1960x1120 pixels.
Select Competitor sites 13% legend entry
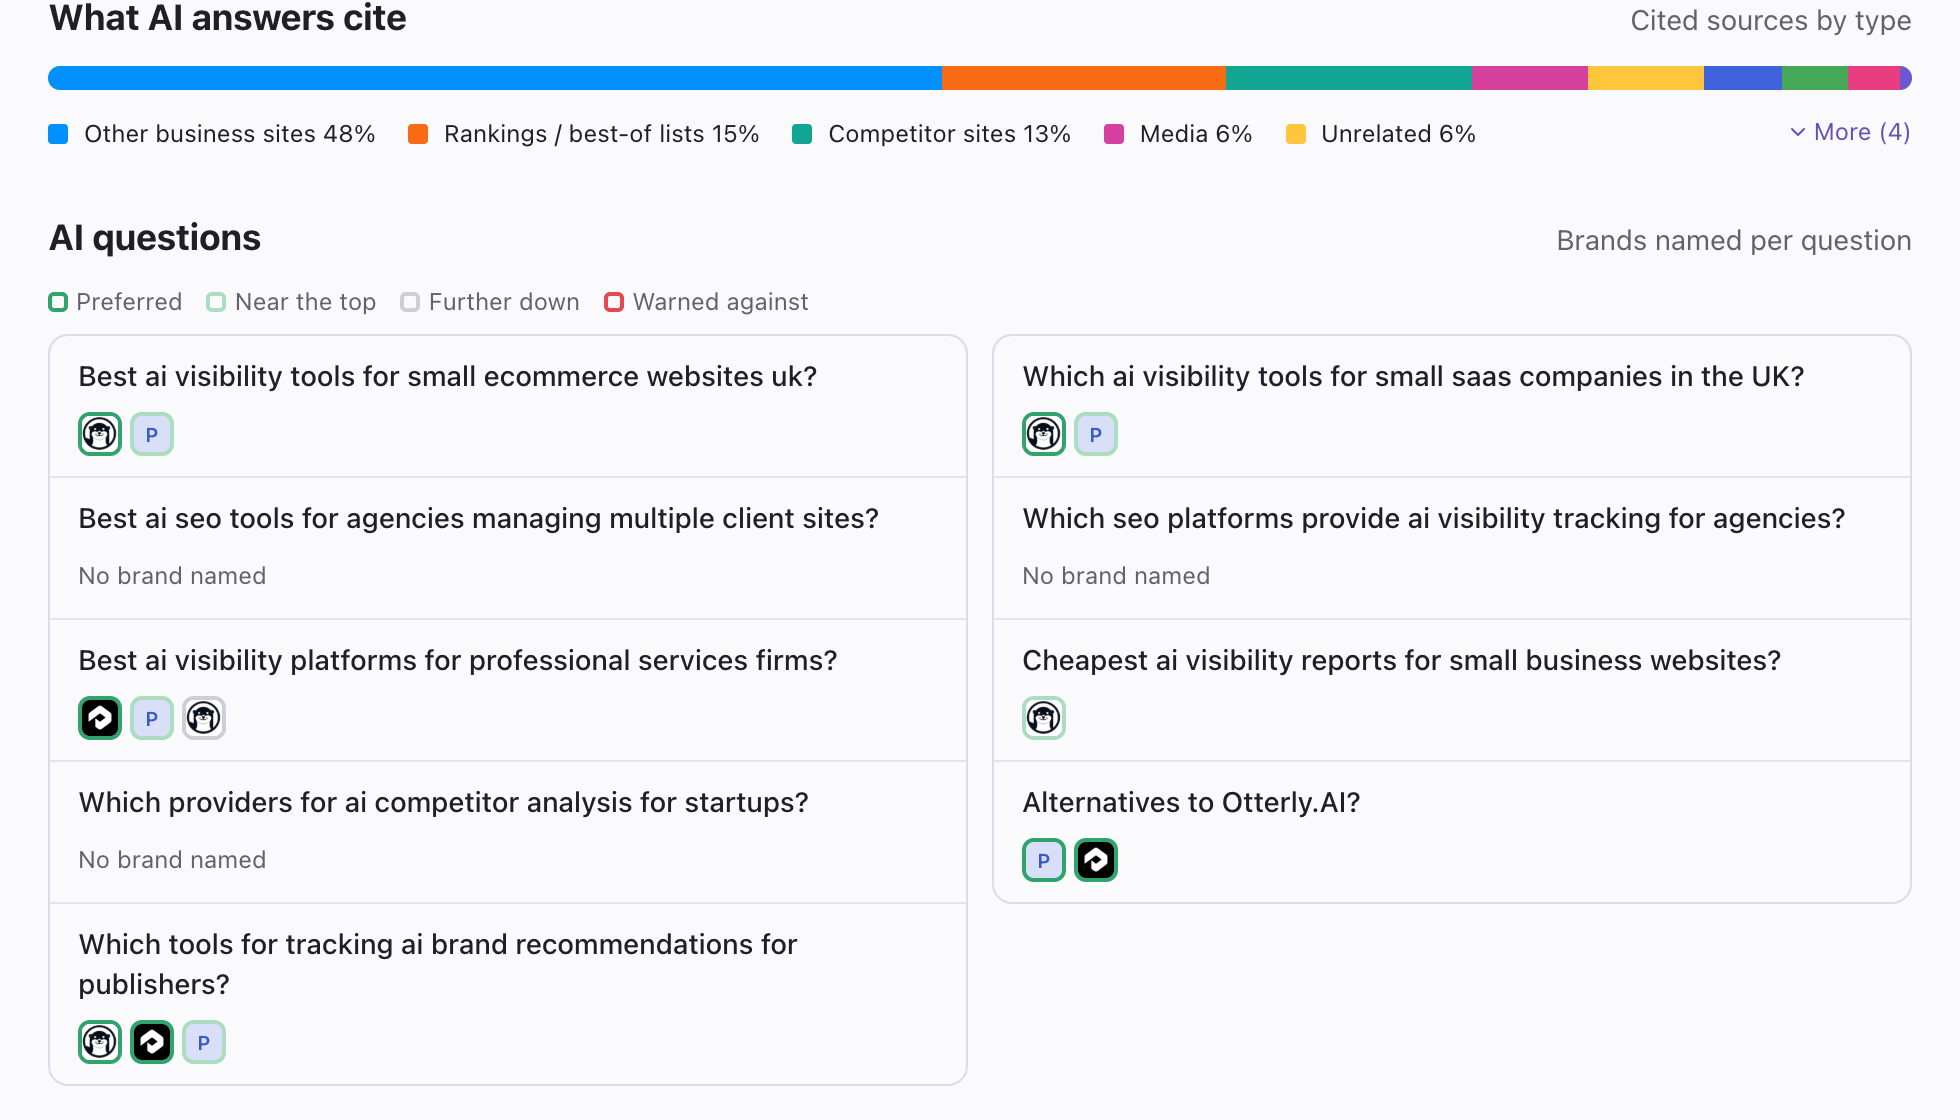coord(932,134)
